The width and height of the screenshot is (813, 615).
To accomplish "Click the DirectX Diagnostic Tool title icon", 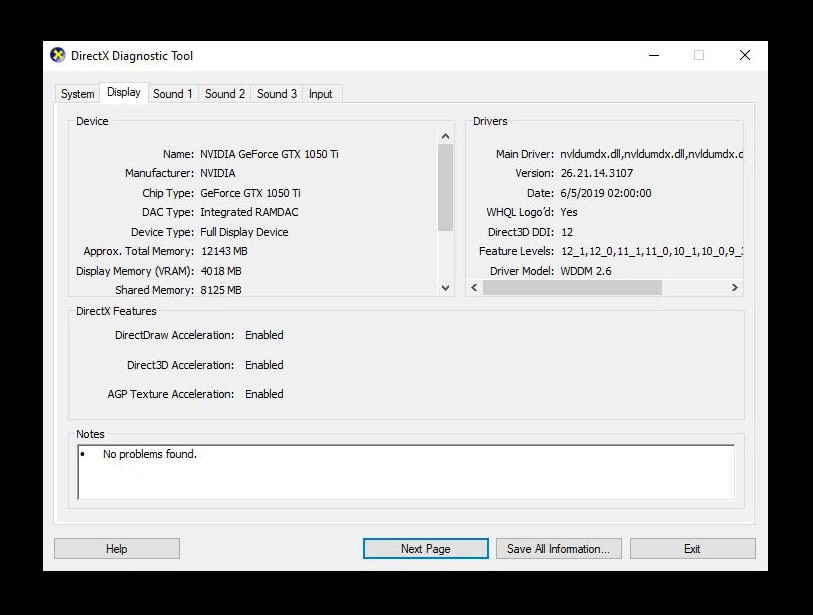I will [x=58, y=55].
